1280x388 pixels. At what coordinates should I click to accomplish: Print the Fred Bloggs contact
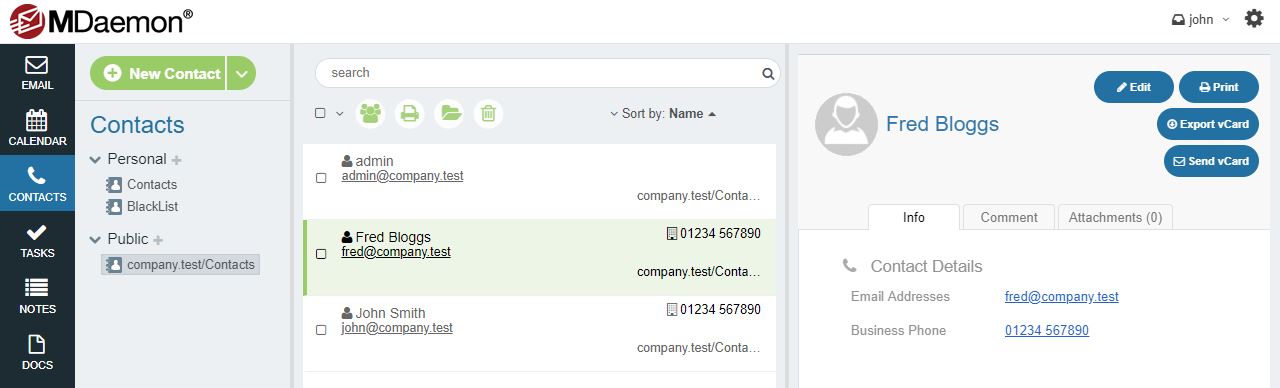coord(1219,87)
